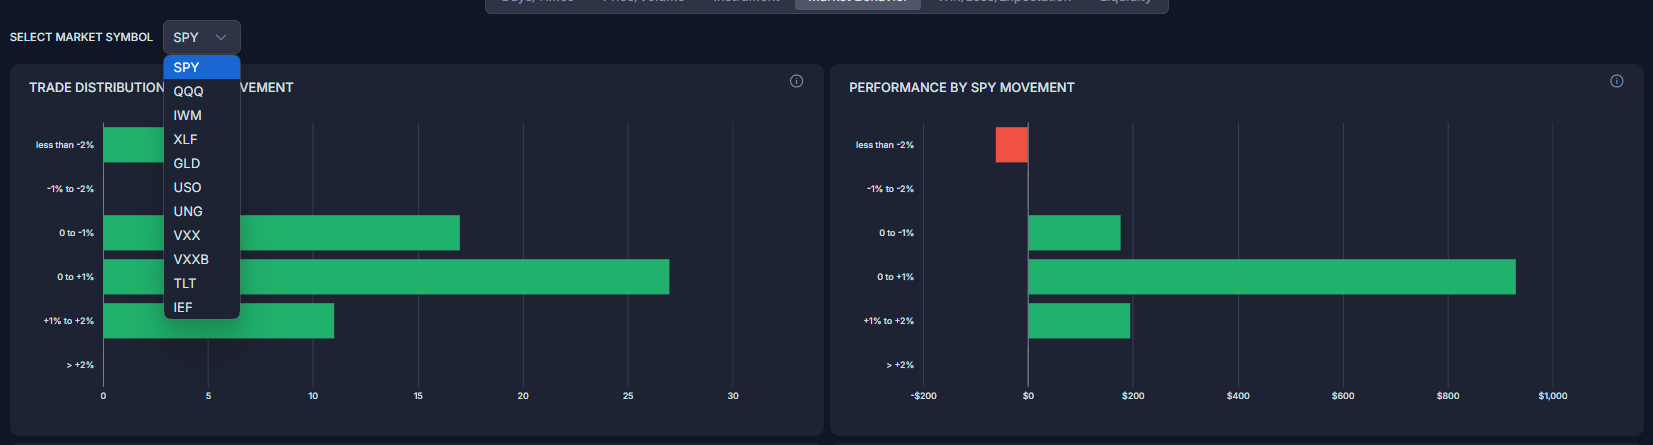Pick the UNG symbol entry
1653x445 pixels.
(x=201, y=211)
